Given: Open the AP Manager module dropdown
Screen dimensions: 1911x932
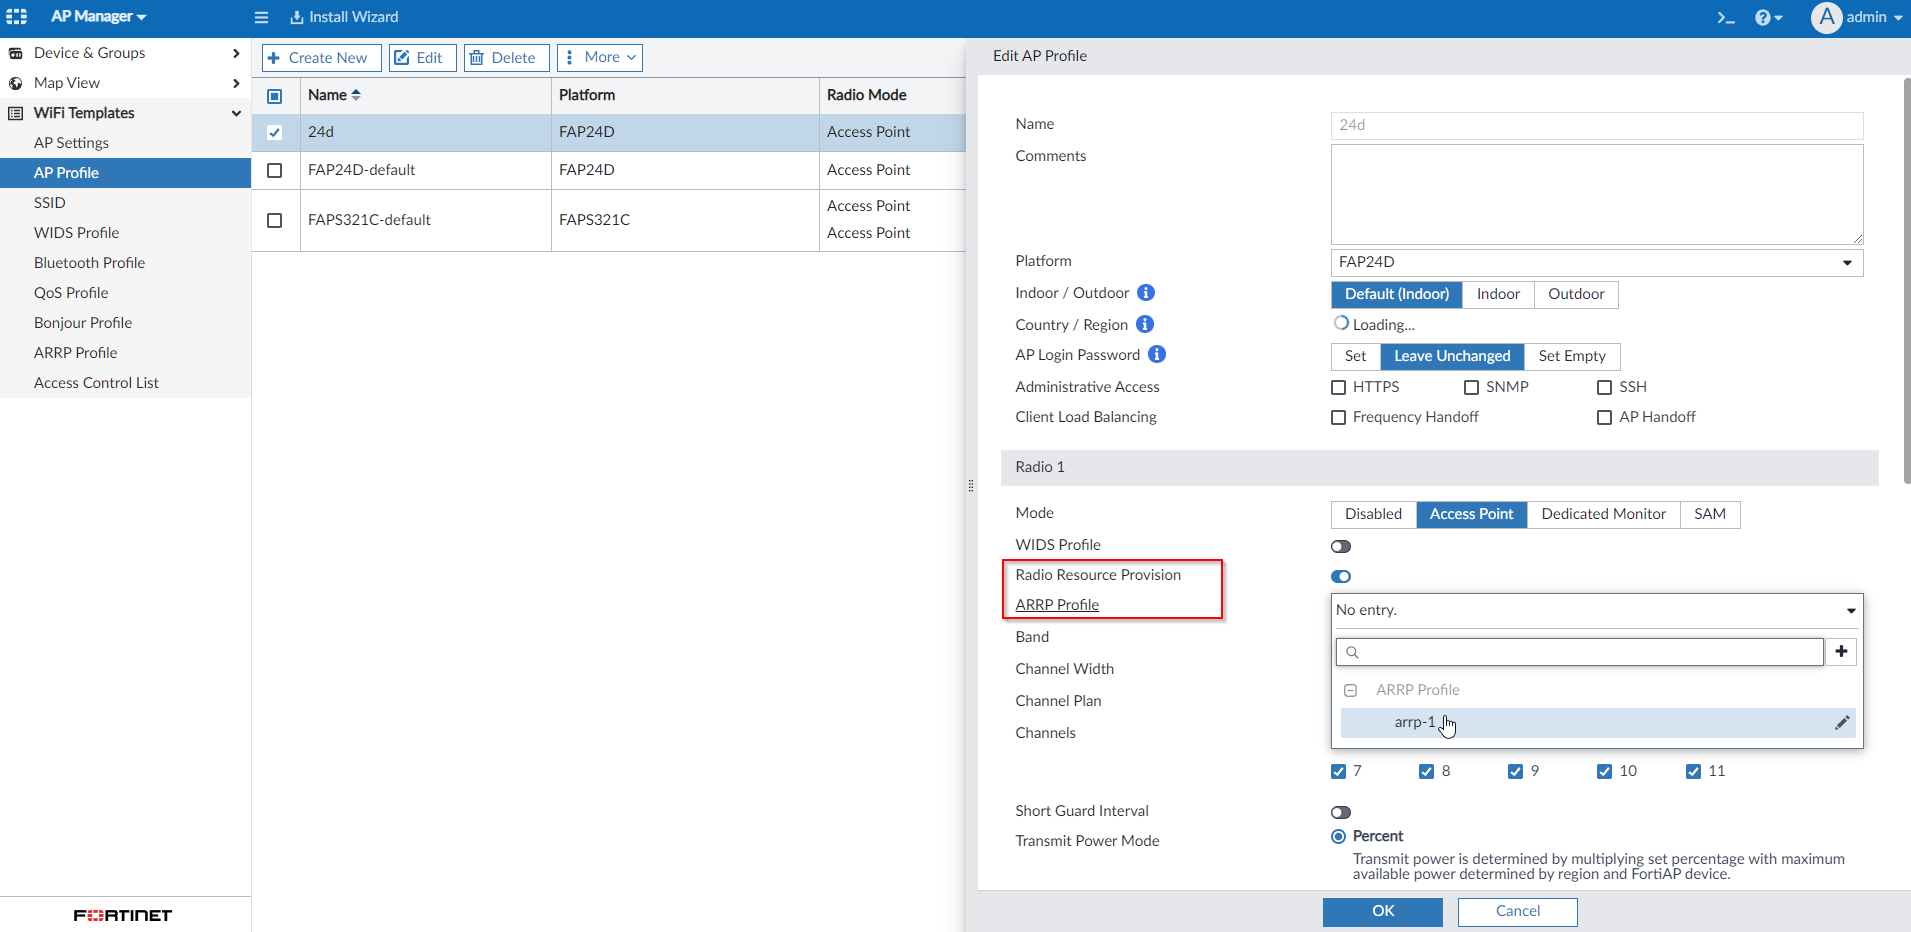Looking at the screenshot, I should pyautogui.click(x=98, y=17).
